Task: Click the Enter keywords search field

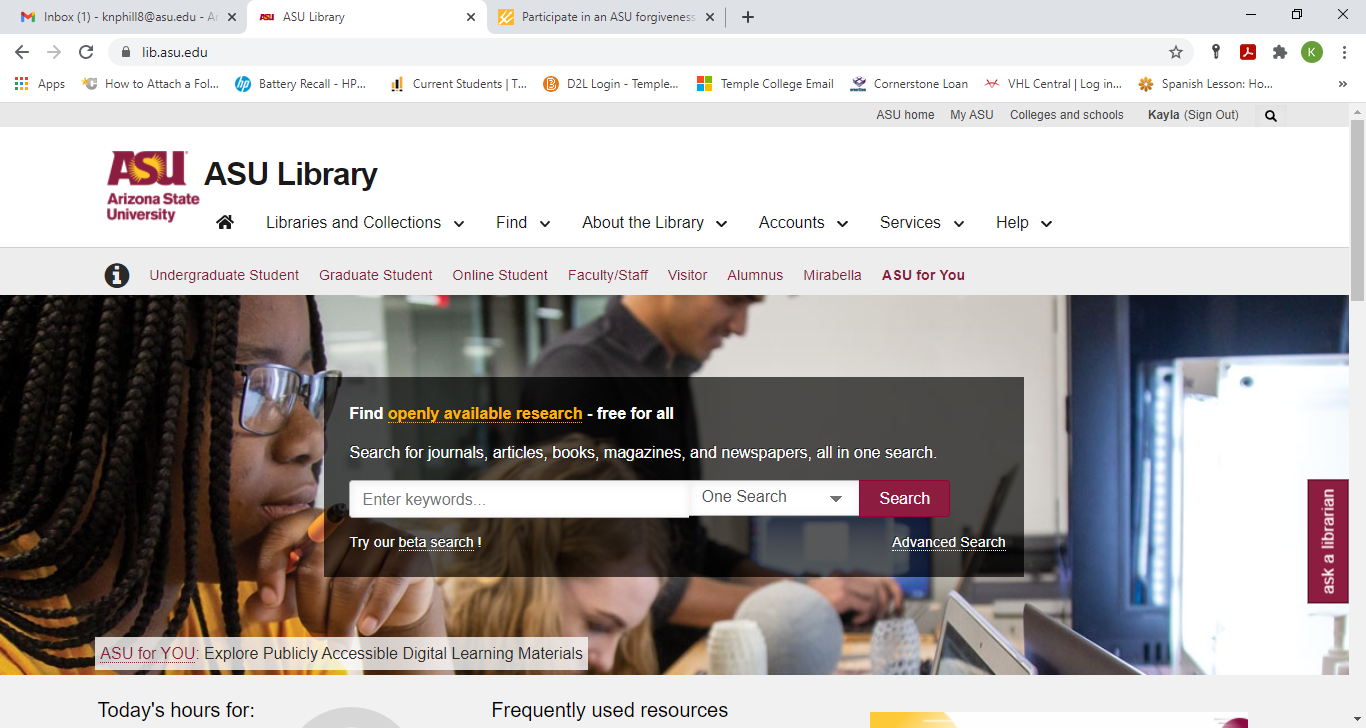Action: click(x=518, y=499)
